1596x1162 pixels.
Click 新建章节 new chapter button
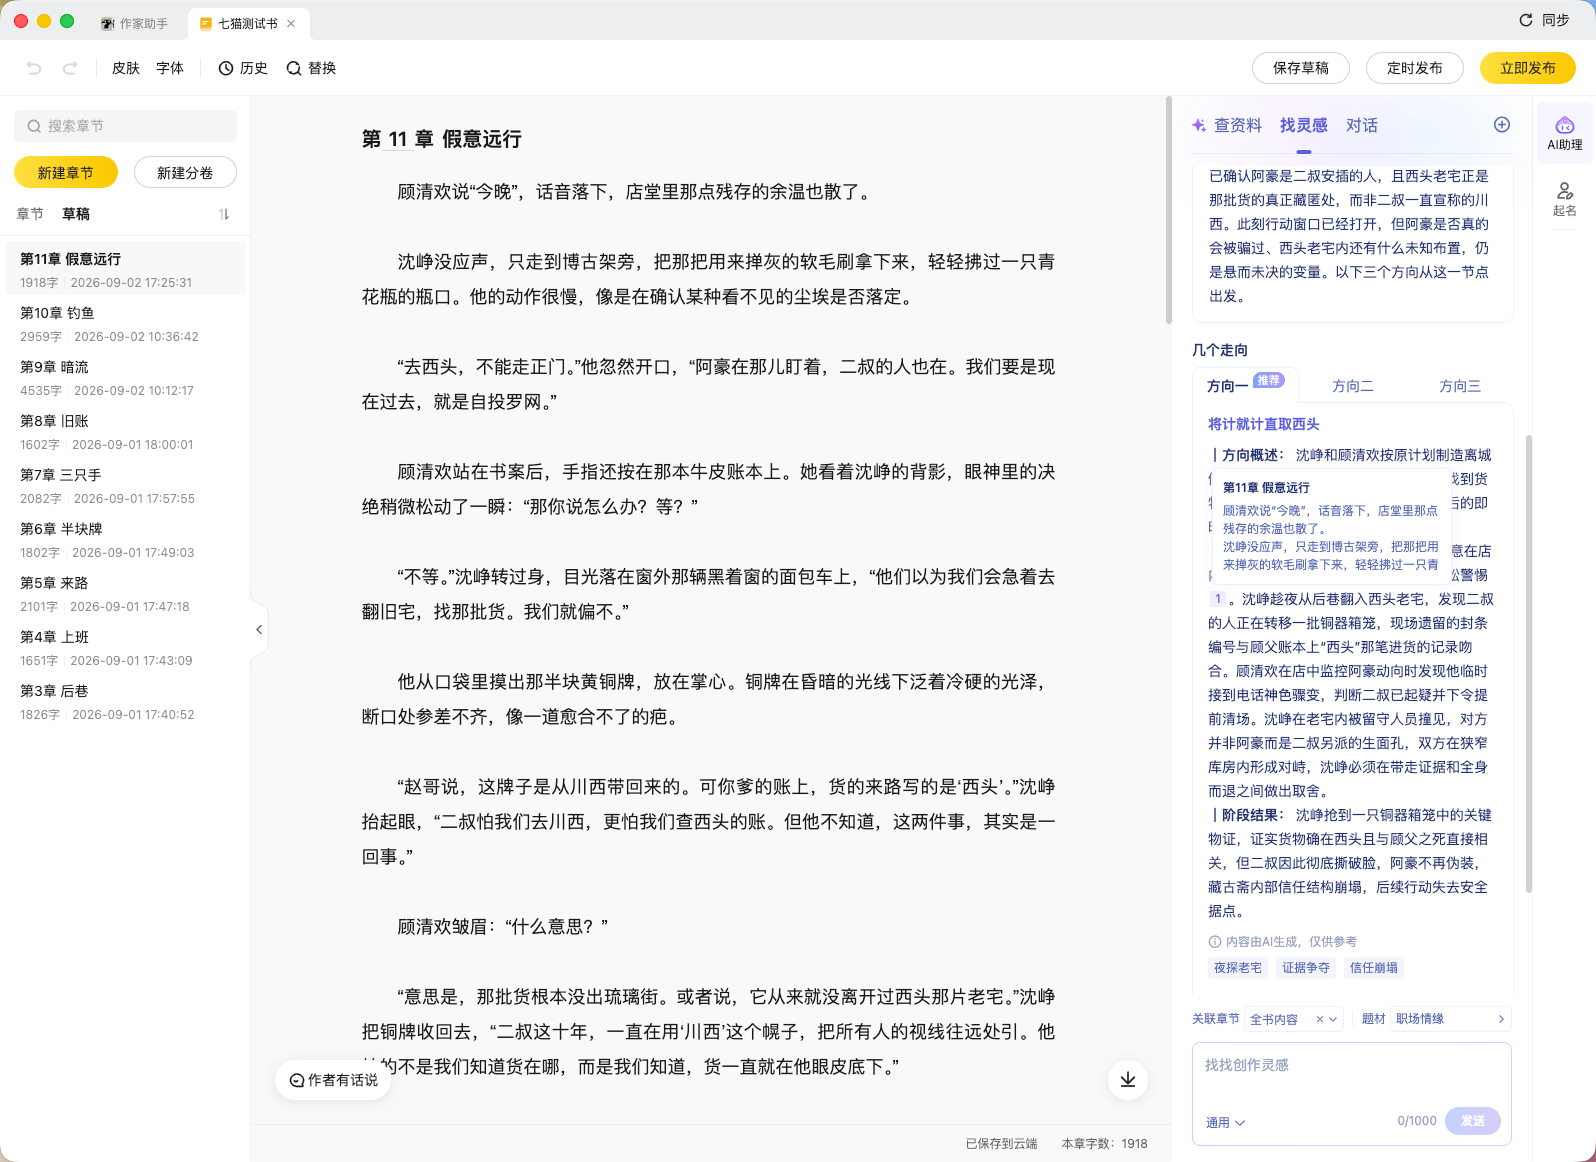[66, 173]
